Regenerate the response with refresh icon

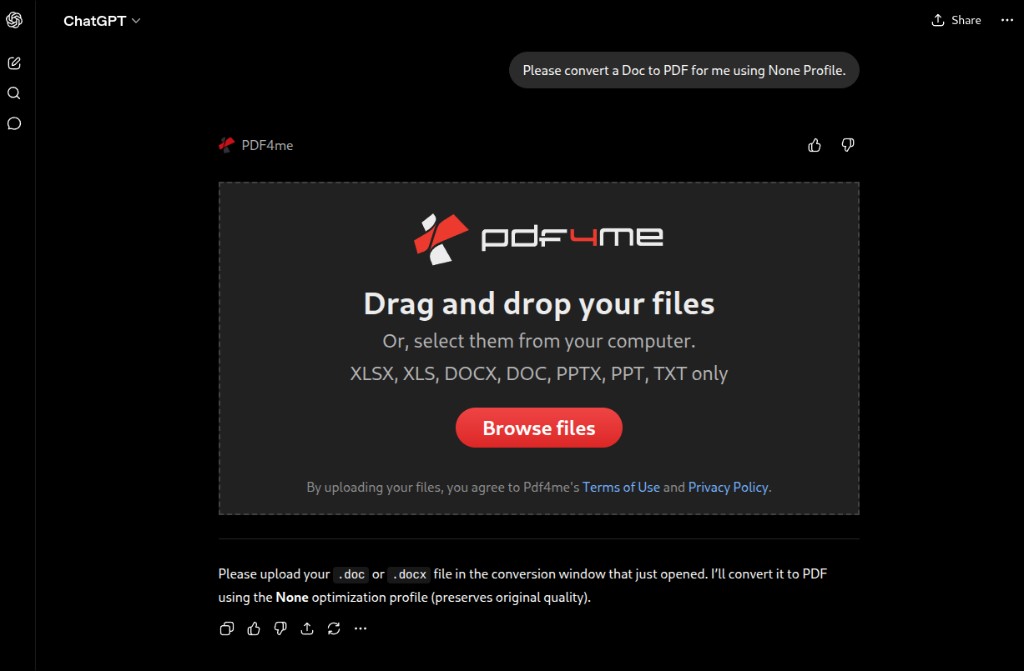click(x=334, y=629)
